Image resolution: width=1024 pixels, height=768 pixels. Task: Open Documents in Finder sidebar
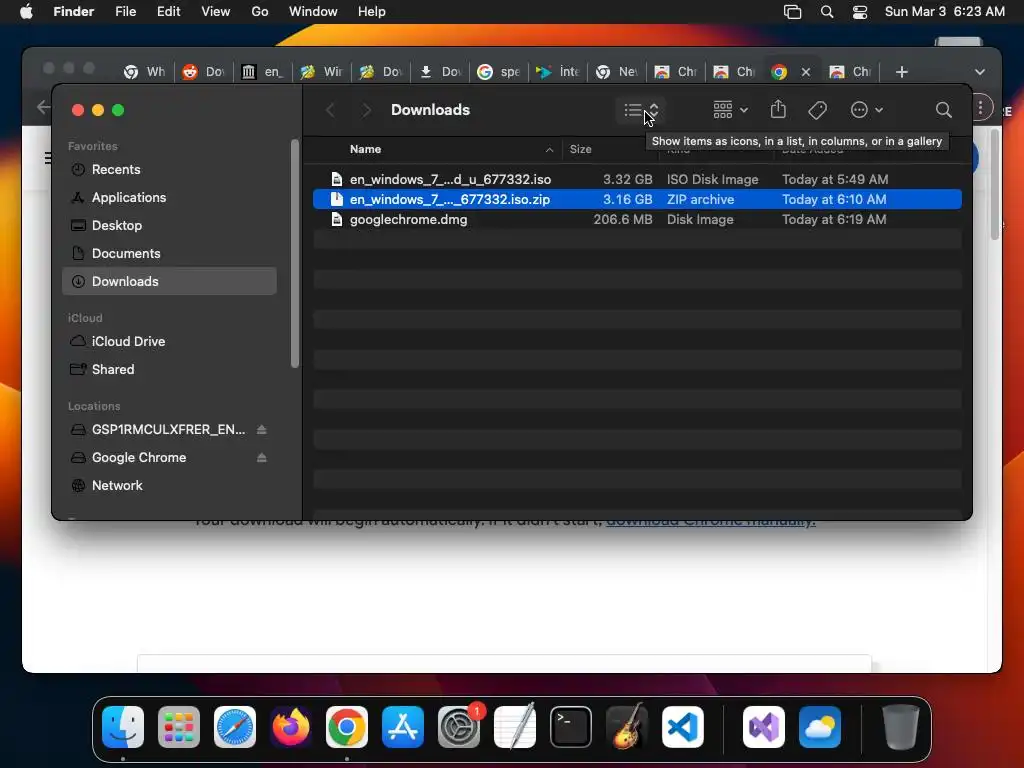(x=169, y=254)
